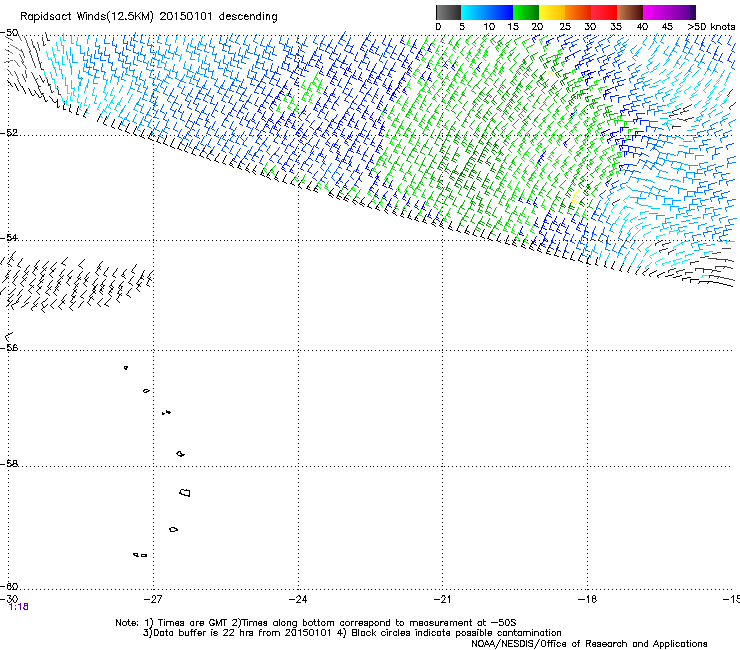The width and height of the screenshot is (740, 650).
Task: Click the southernmost pair of island outlines
Action: 140,555
